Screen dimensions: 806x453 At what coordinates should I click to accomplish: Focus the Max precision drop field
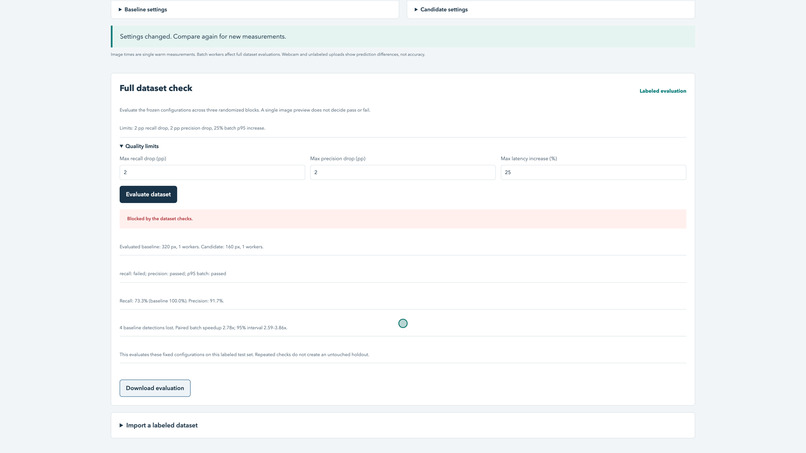402,172
